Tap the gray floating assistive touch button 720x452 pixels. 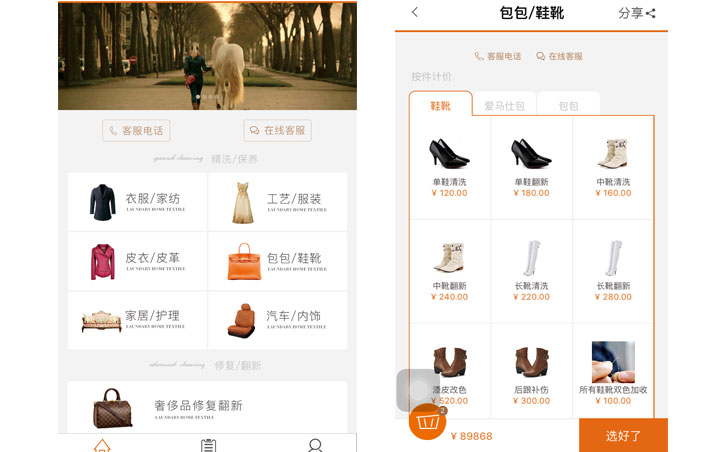[x=416, y=389]
